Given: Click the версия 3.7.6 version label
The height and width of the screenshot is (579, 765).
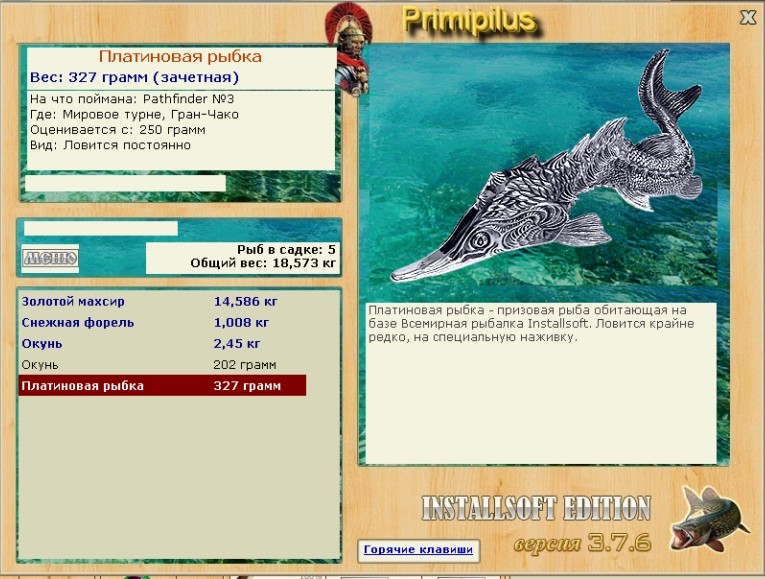Looking at the screenshot, I should click(x=582, y=542).
